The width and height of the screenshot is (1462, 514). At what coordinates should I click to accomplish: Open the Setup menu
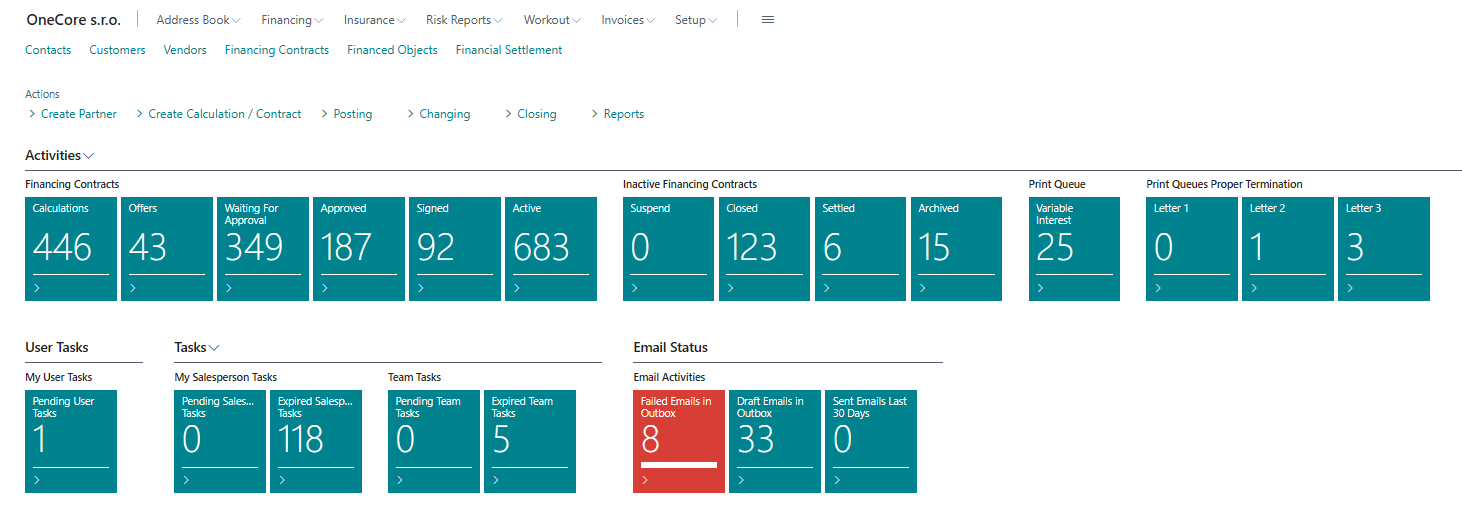[696, 20]
